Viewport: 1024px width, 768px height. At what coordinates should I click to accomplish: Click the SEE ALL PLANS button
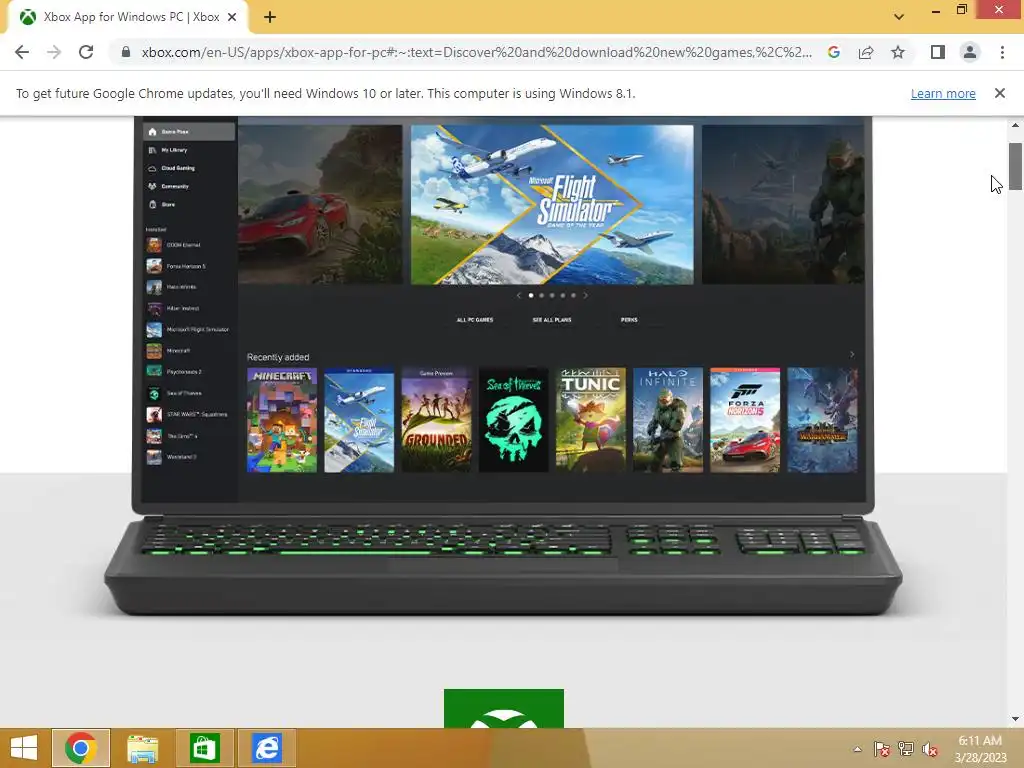point(552,320)
